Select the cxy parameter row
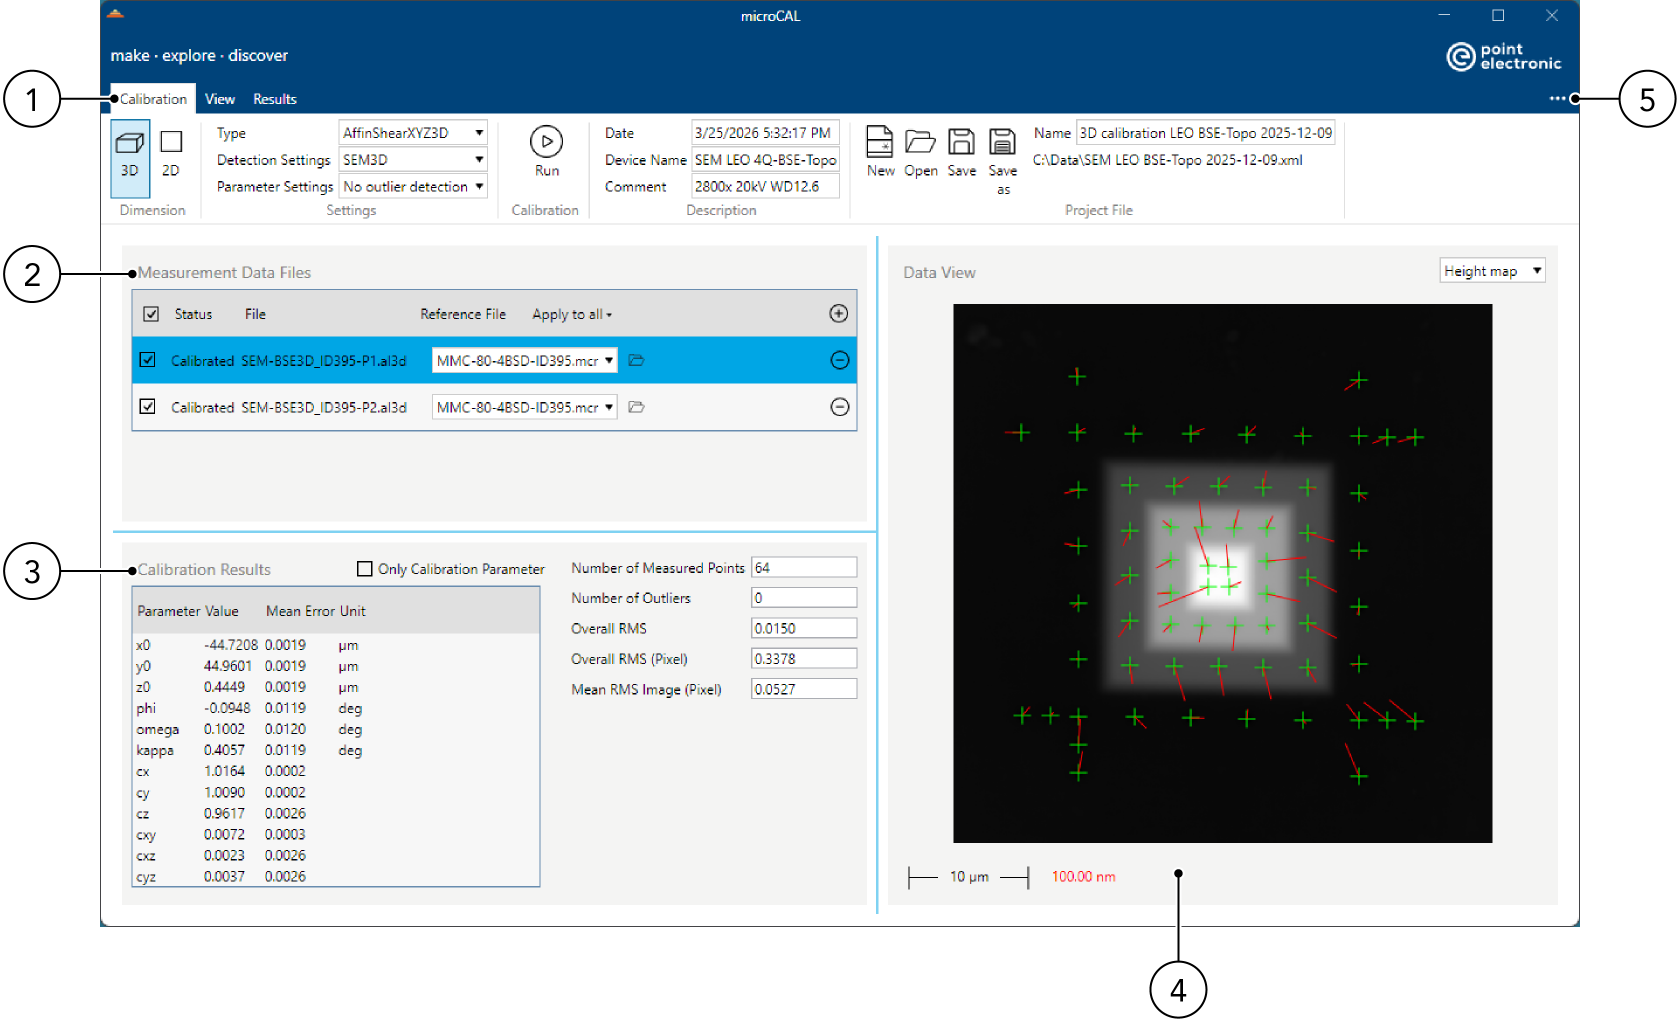1680x1024 pixels. pyautogui.click(x=336, y=835)
